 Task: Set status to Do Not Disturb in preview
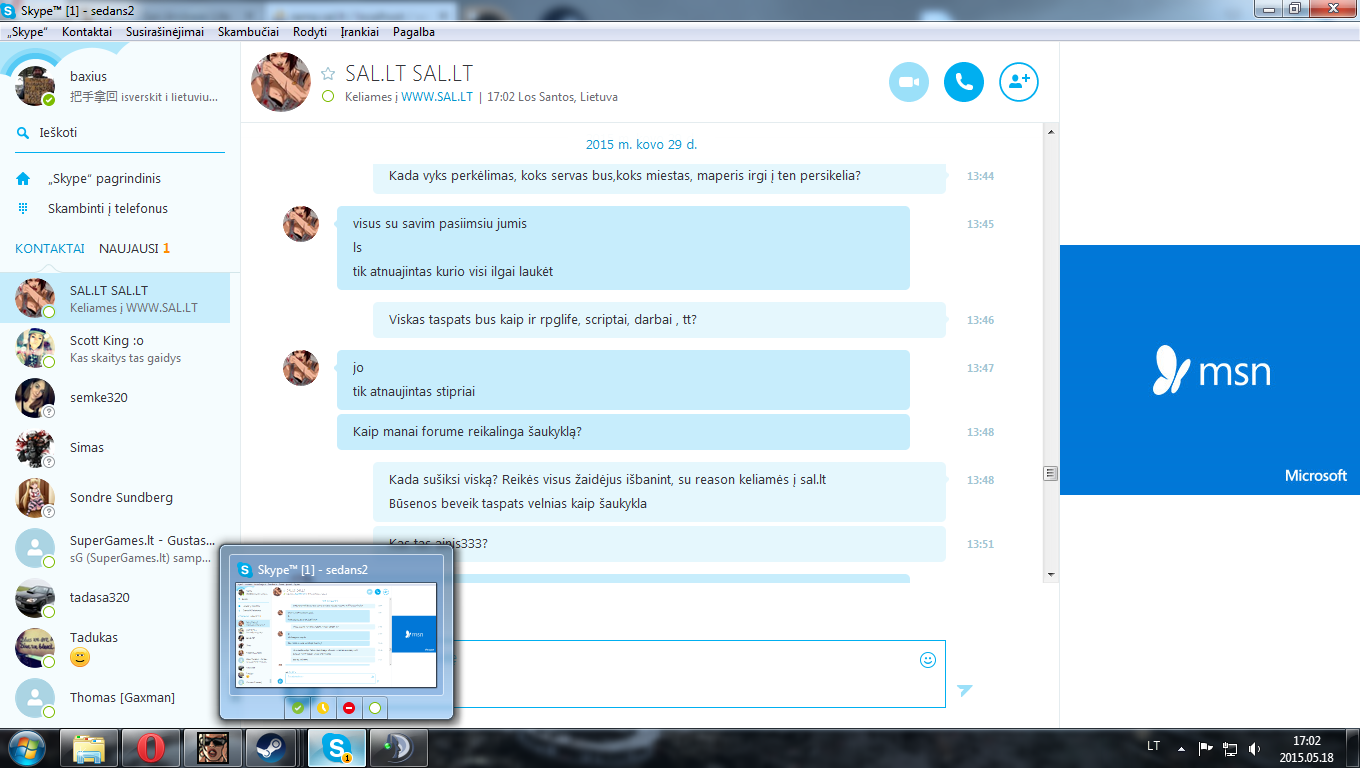349,708
